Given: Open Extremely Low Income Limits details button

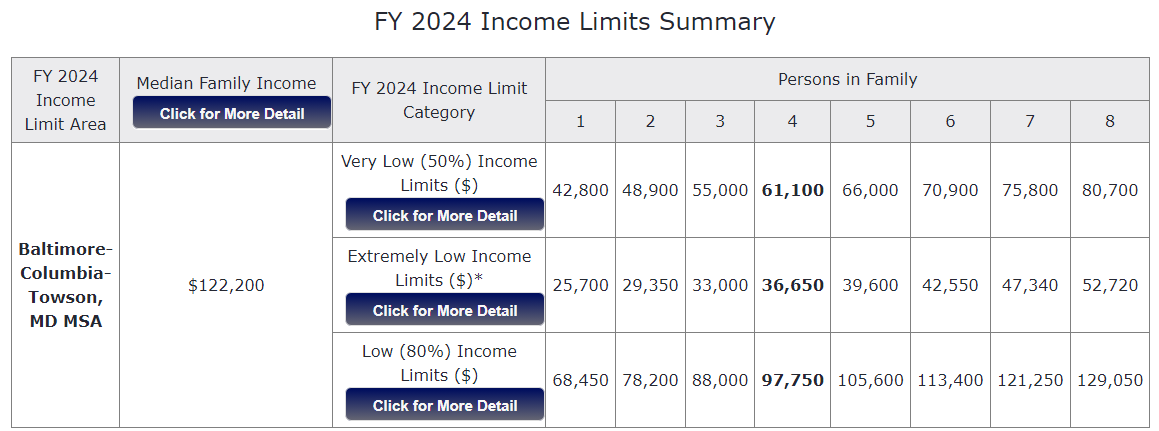Looking at the screenshot, I should tap(445, 310).
